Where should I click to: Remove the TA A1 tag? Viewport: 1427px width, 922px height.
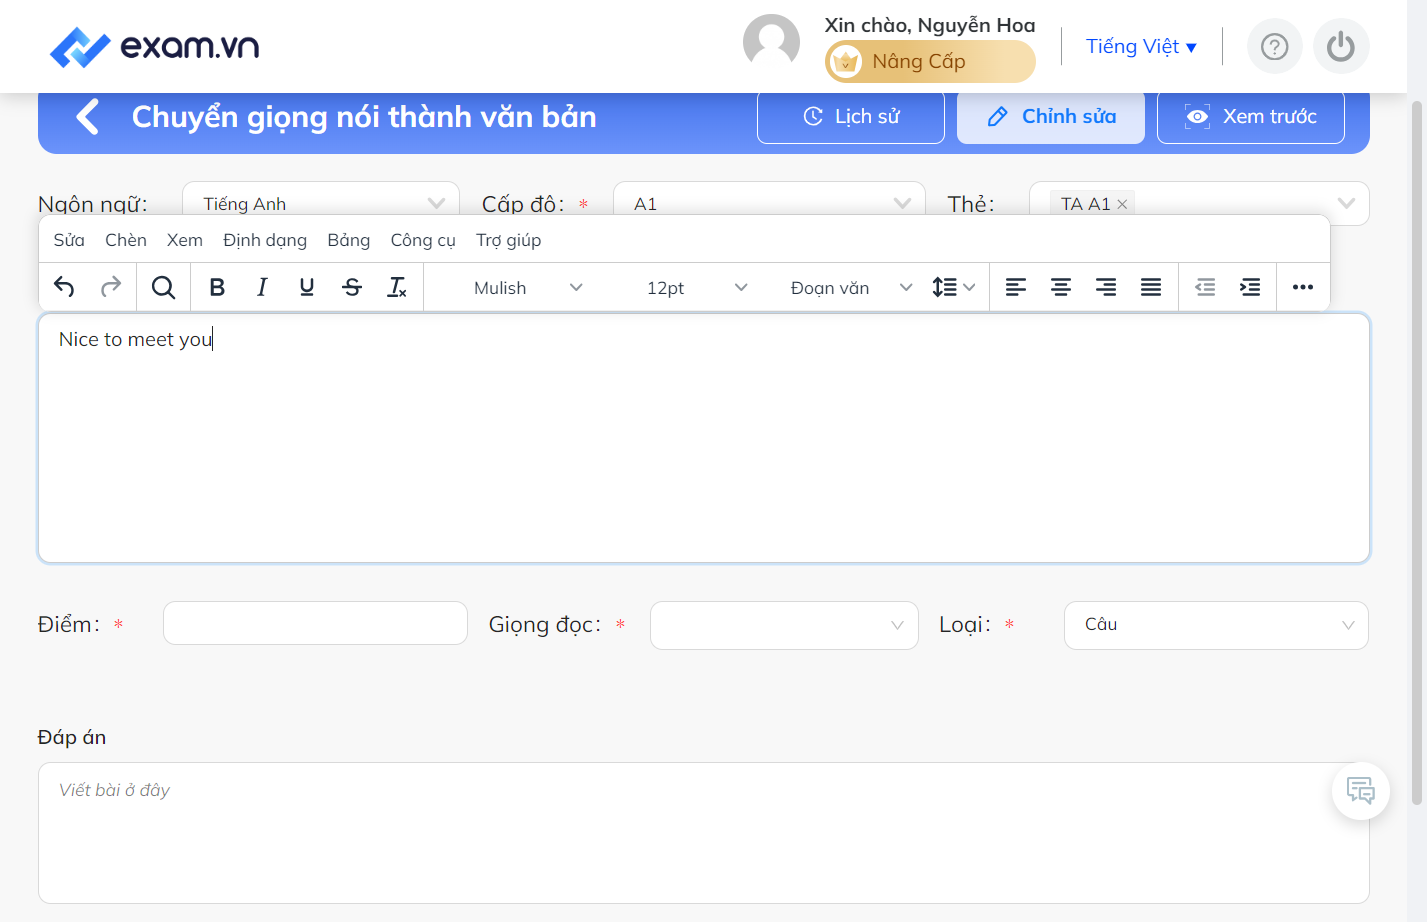pos(1122,204)
